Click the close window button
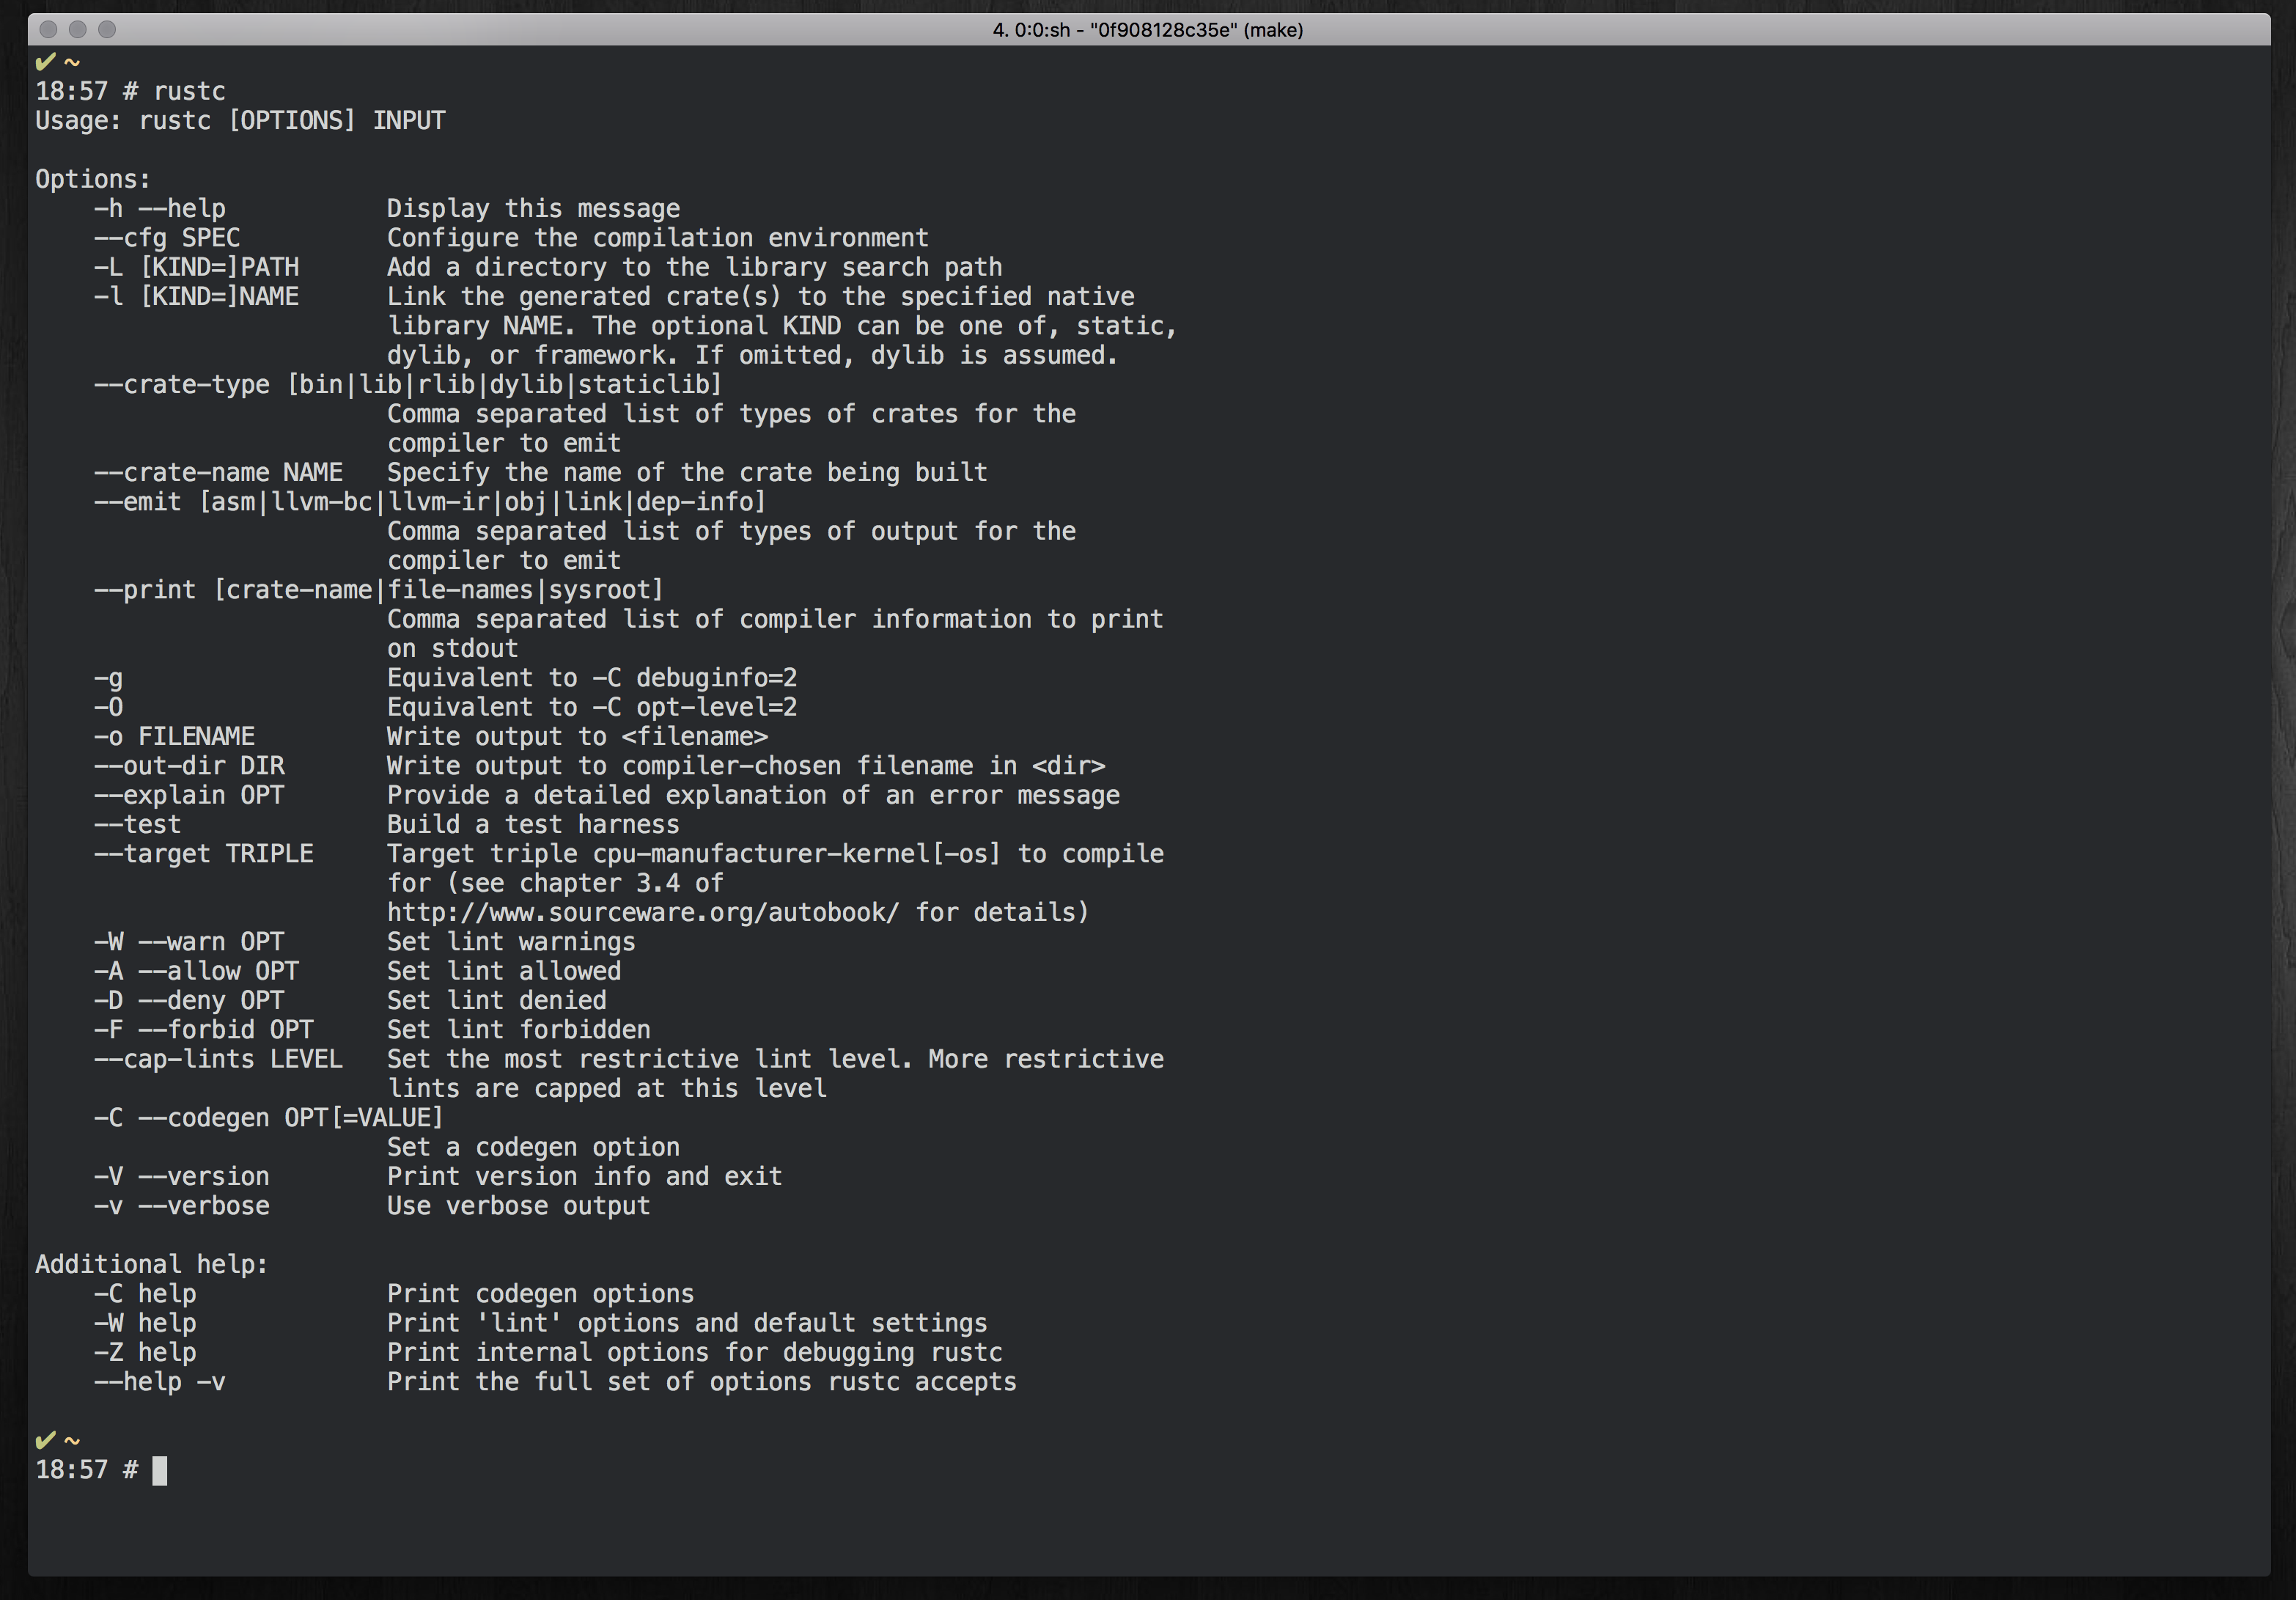The image size is (2296, 1600). [x=47, y=29]
